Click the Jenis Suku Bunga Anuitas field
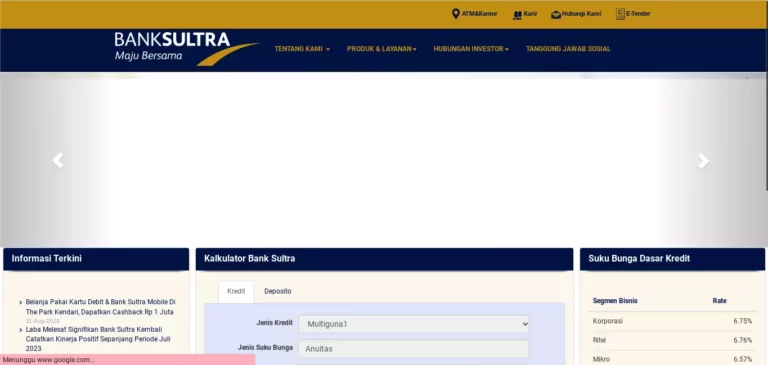This screenshot has height=365, width=768. (414, 349)
